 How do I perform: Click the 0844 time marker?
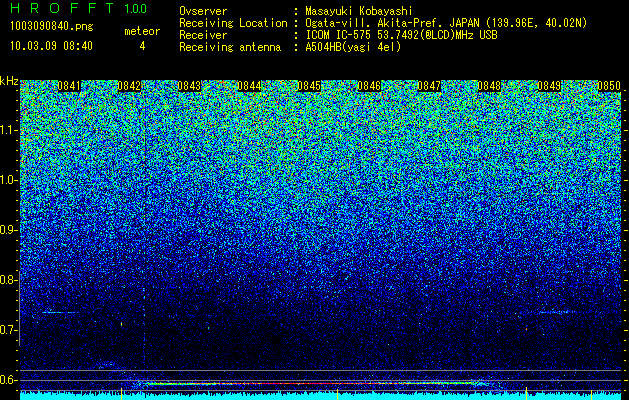(249, 86)
